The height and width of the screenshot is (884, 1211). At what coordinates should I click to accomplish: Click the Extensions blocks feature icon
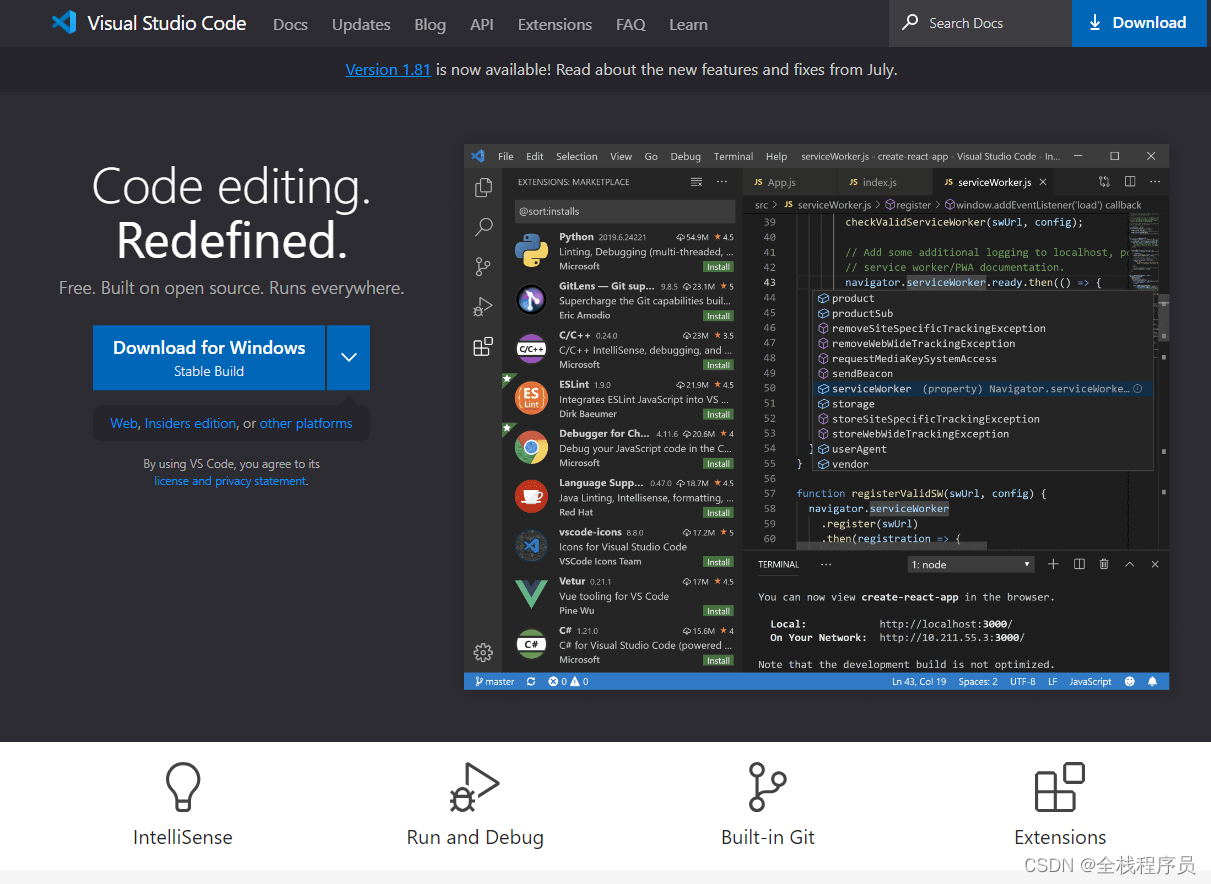tap(1060, 787)
